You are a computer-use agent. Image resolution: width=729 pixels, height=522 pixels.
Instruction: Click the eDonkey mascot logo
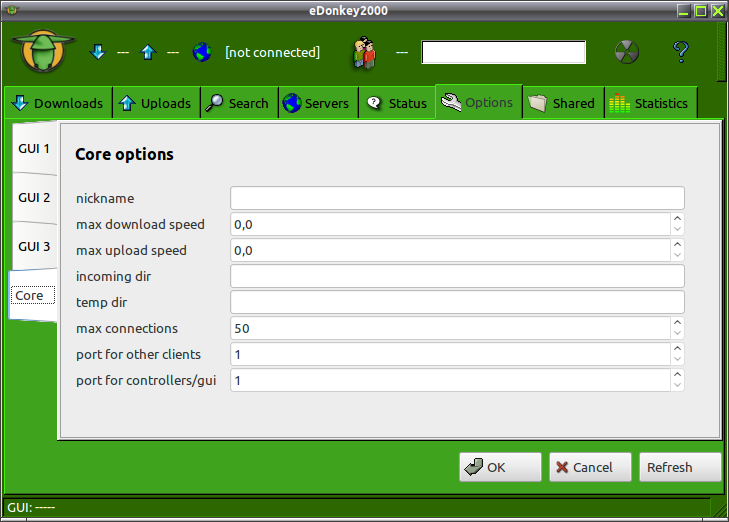point(43,51)
